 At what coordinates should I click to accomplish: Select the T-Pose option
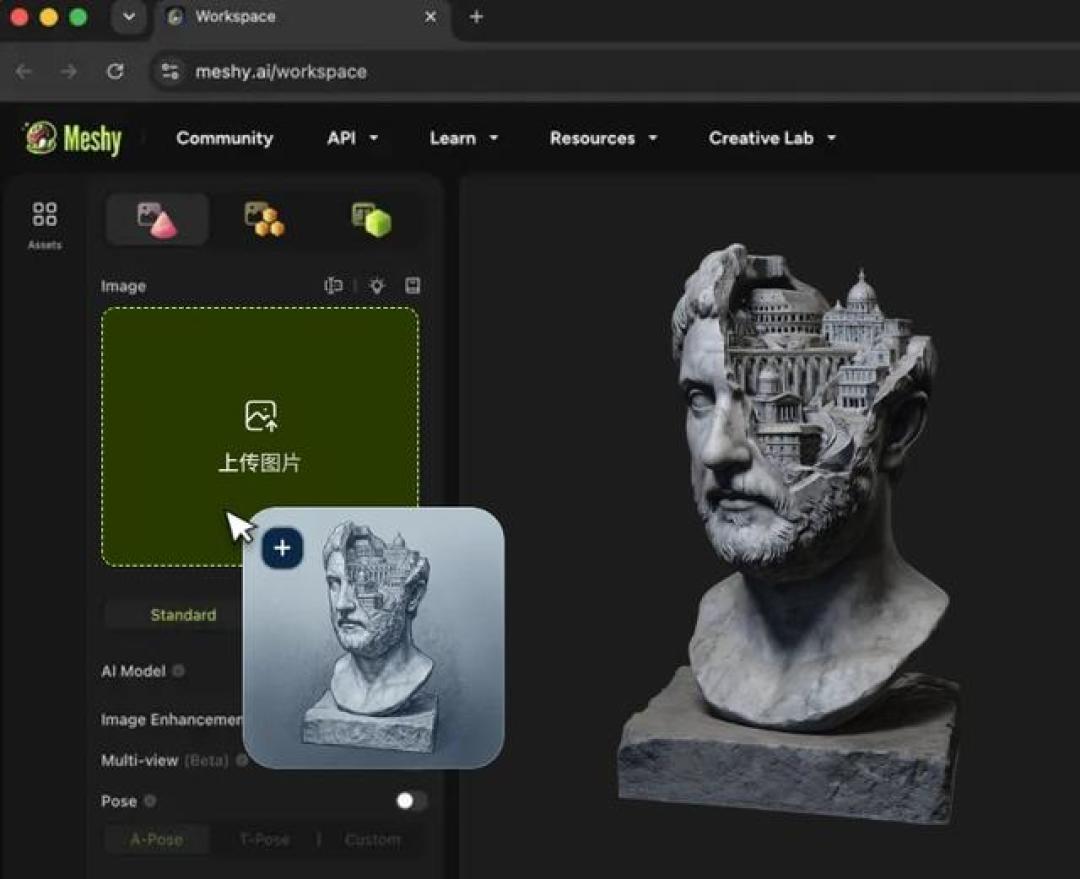[x=264, y=840]
